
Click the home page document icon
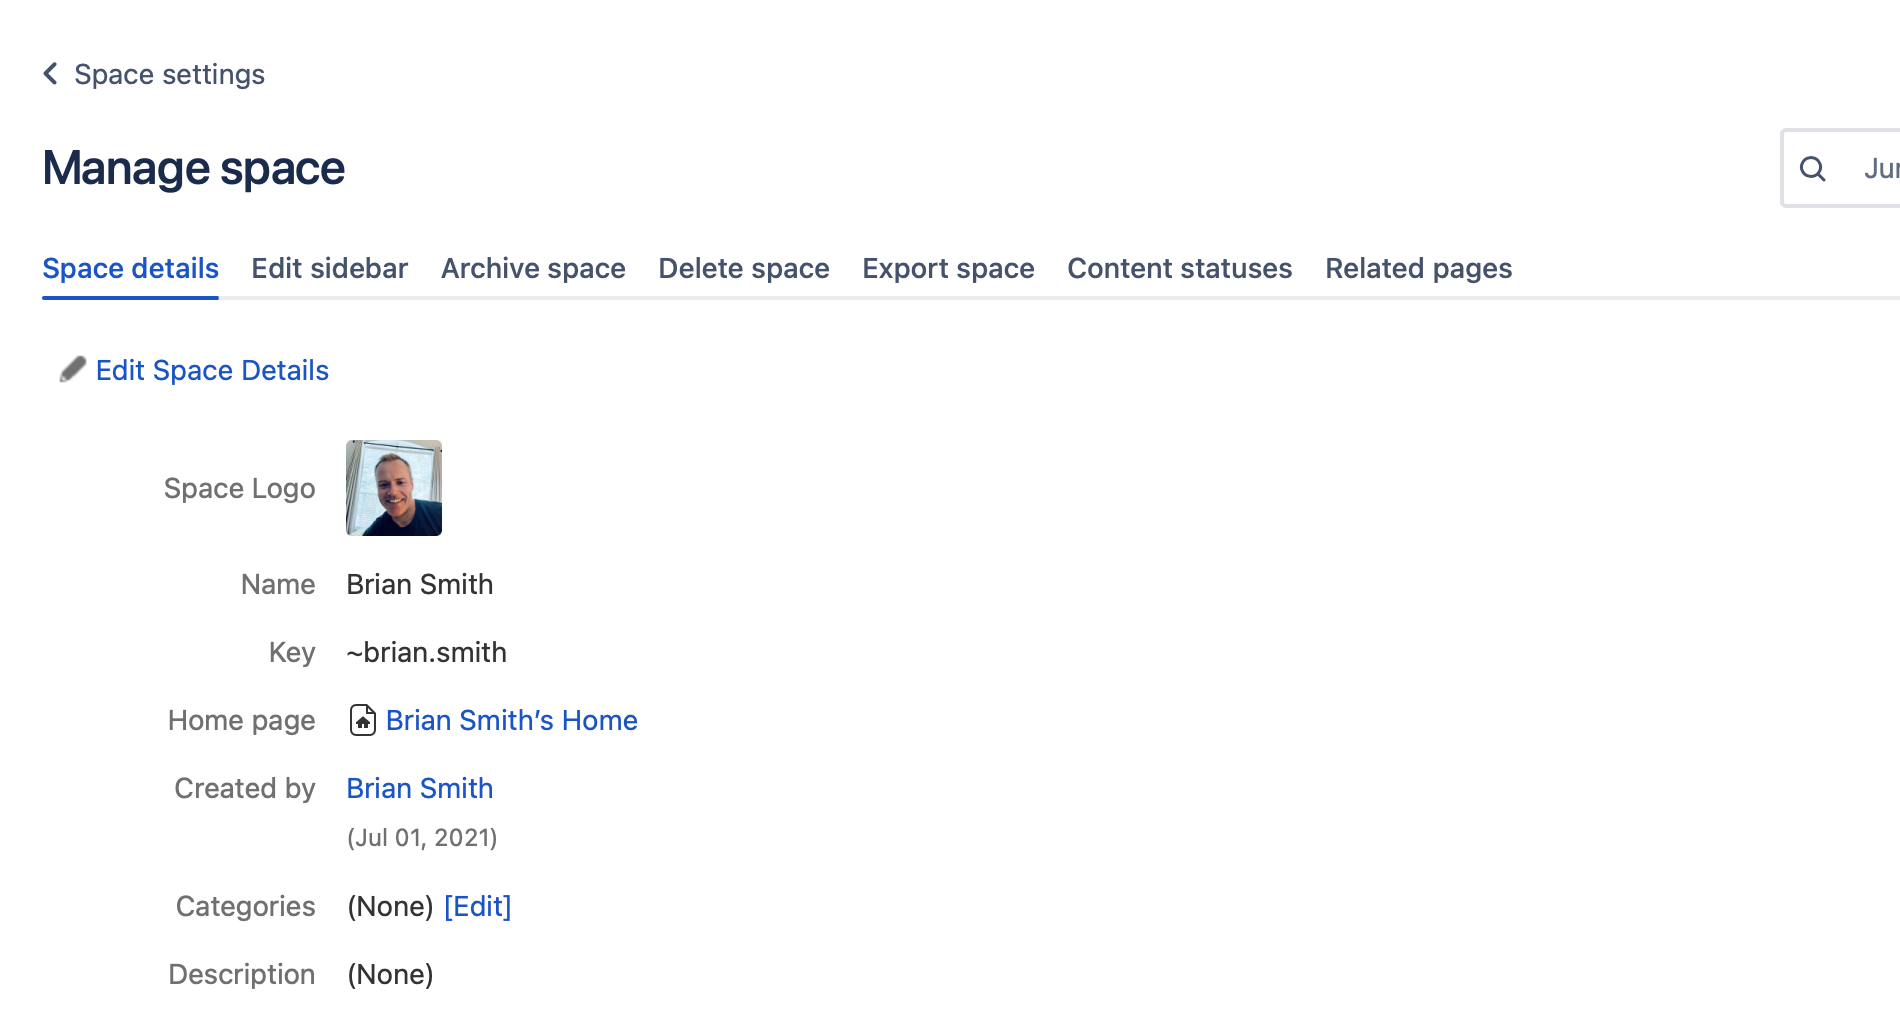click(x=362, y=719)
